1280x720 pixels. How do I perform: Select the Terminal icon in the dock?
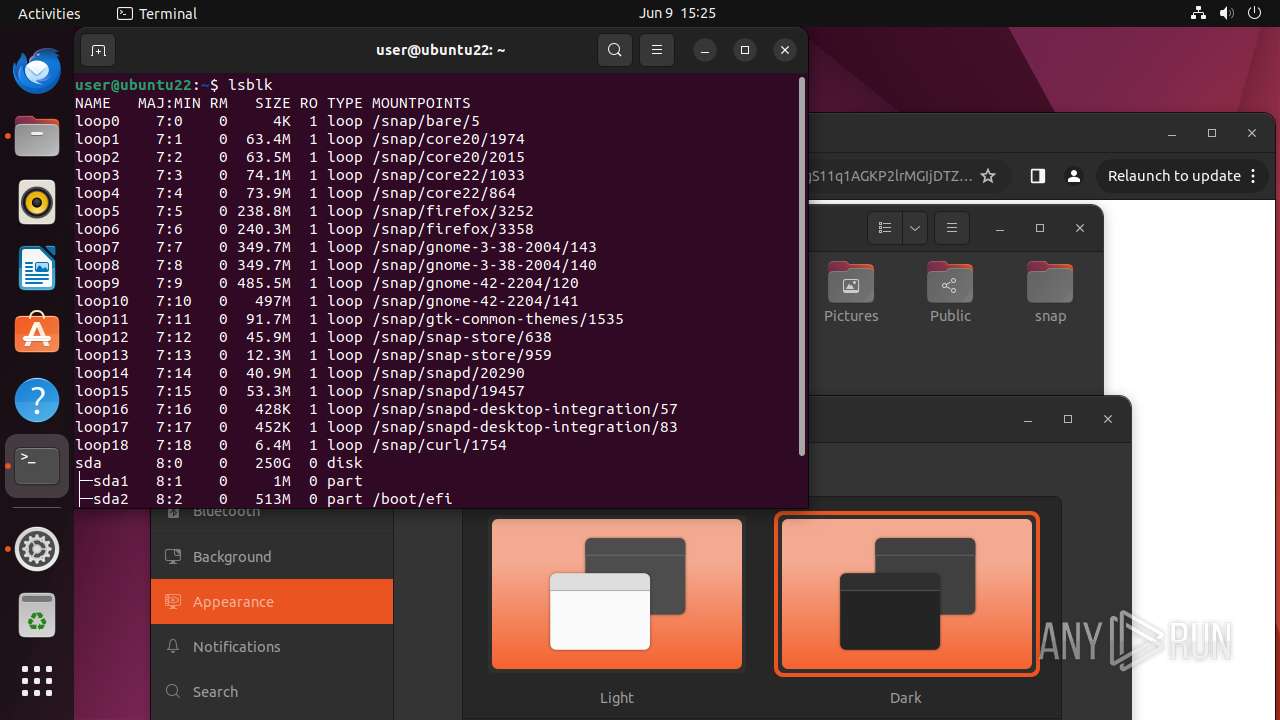click(37, 466)
